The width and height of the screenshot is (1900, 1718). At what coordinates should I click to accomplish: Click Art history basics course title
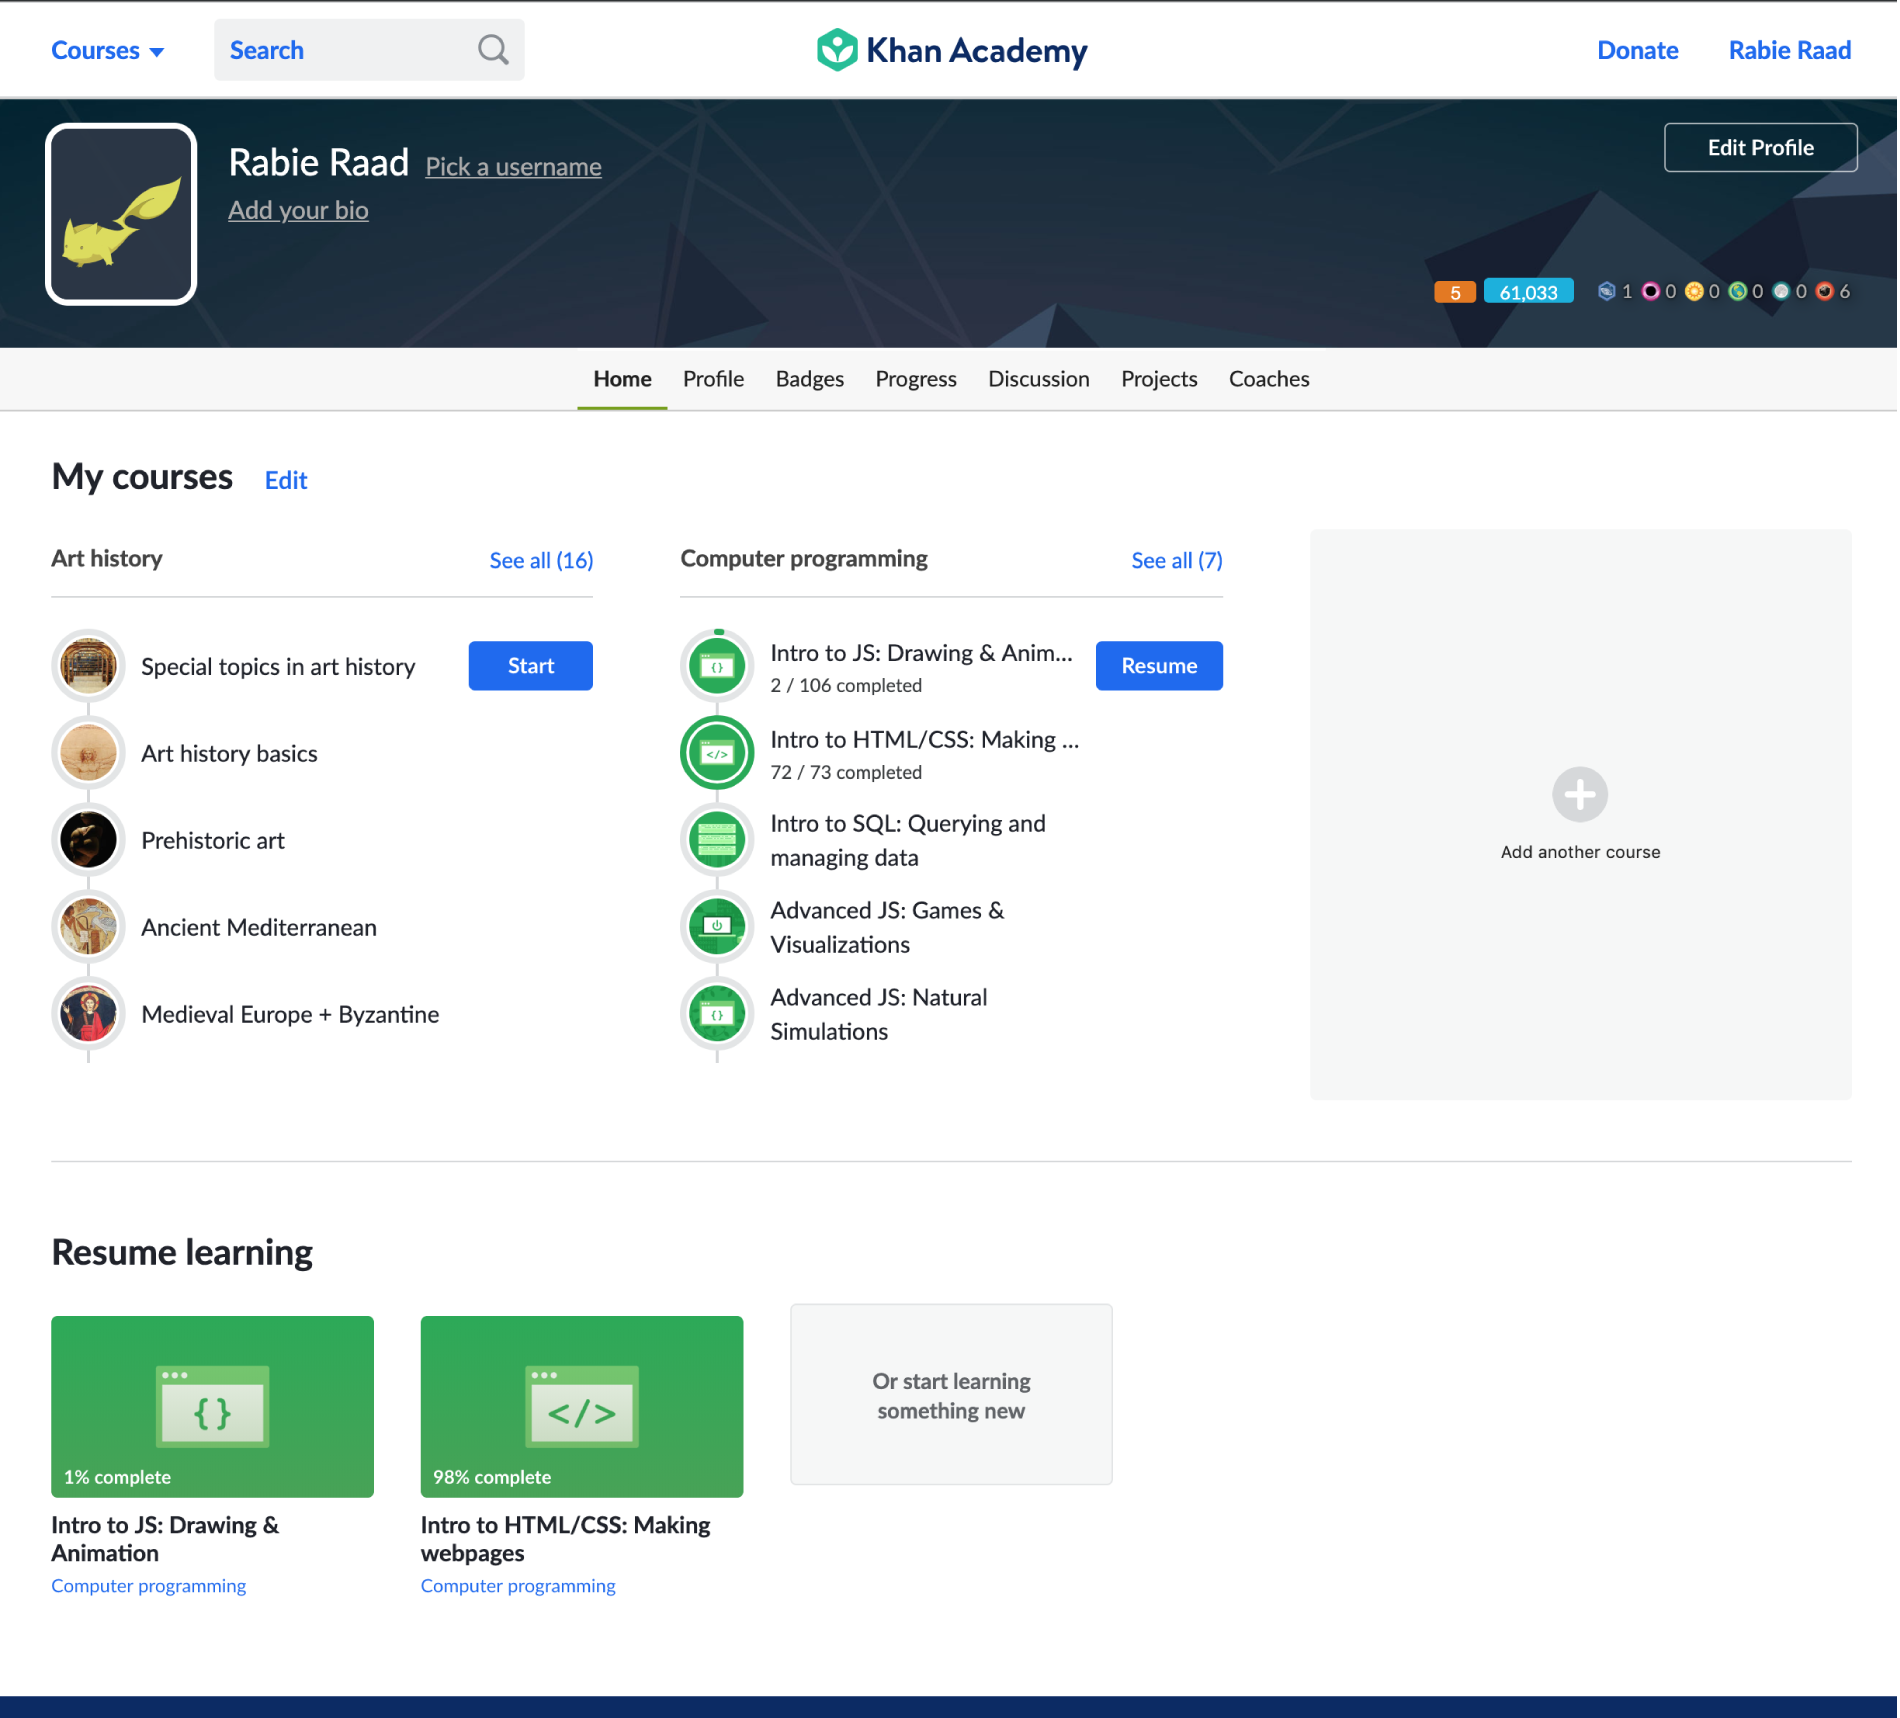click(x=229, y=754)
